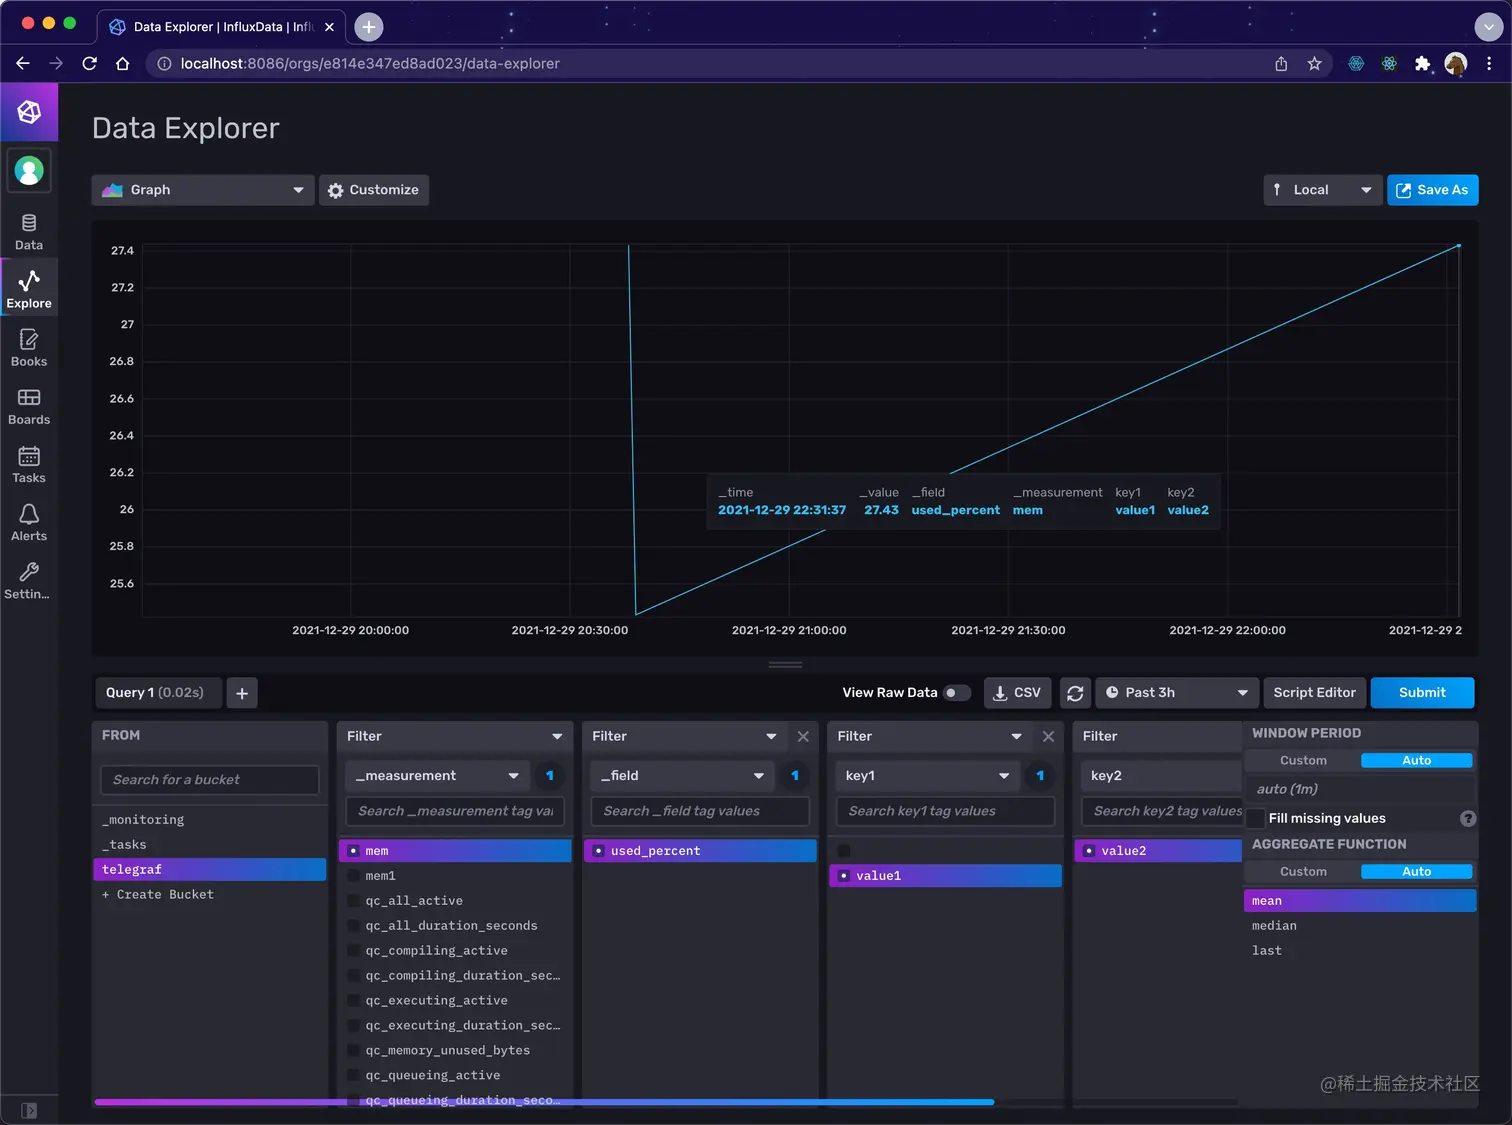
Task: Select the median aggregate function
Action: pyautogui.click(x=1360, y=926)
